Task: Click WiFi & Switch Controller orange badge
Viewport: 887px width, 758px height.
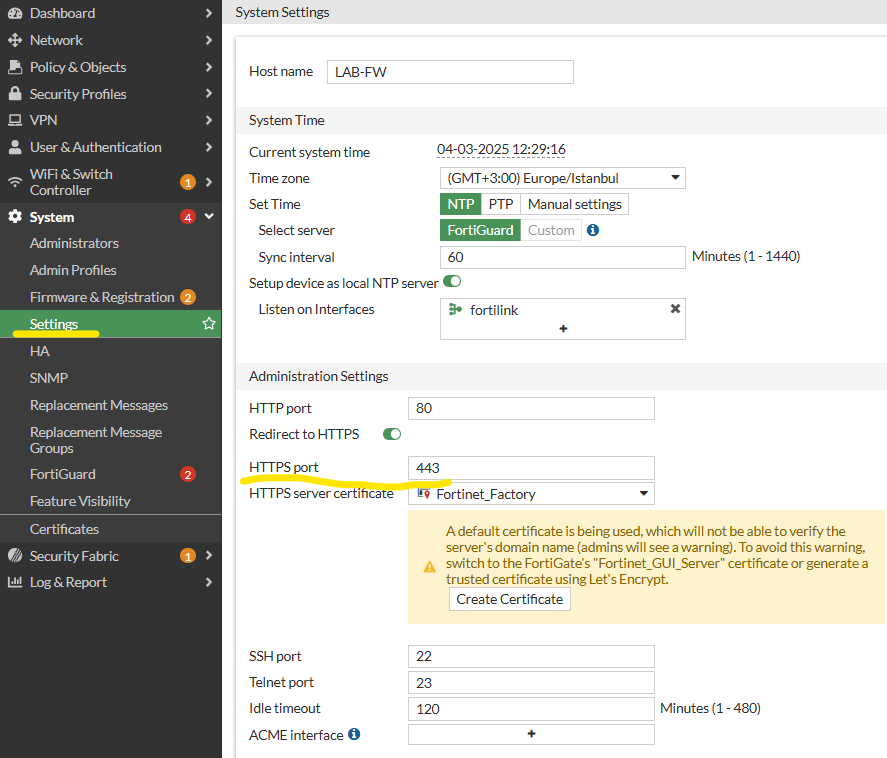Action: (x=188, y=182)
